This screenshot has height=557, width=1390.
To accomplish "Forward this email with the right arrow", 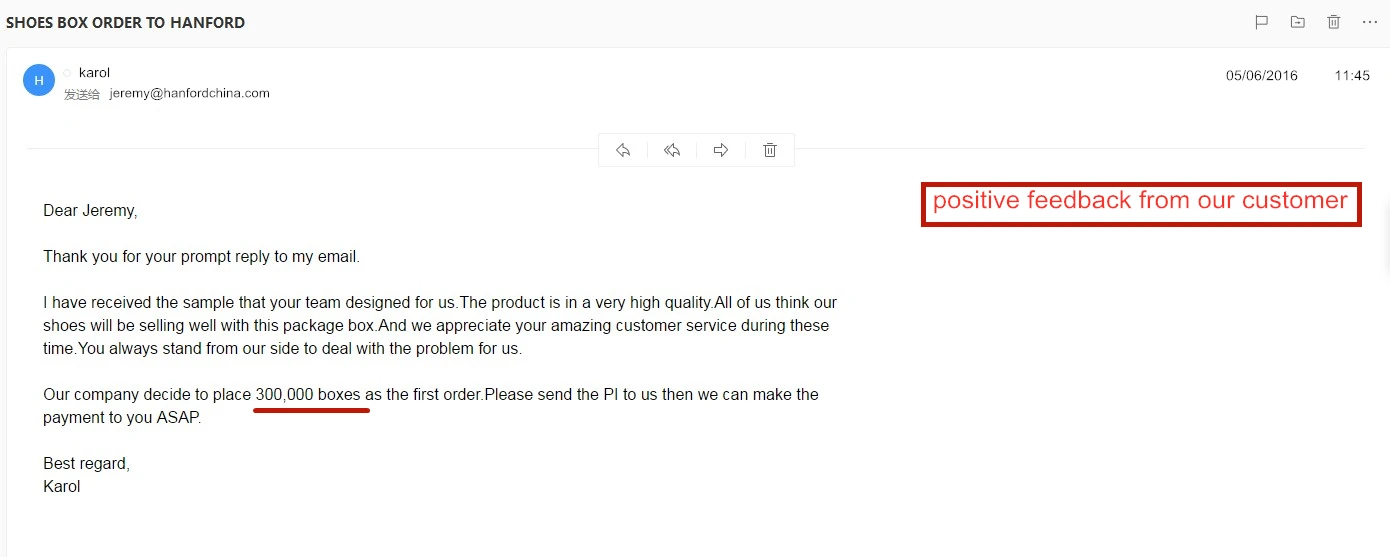I will point(721,150).
